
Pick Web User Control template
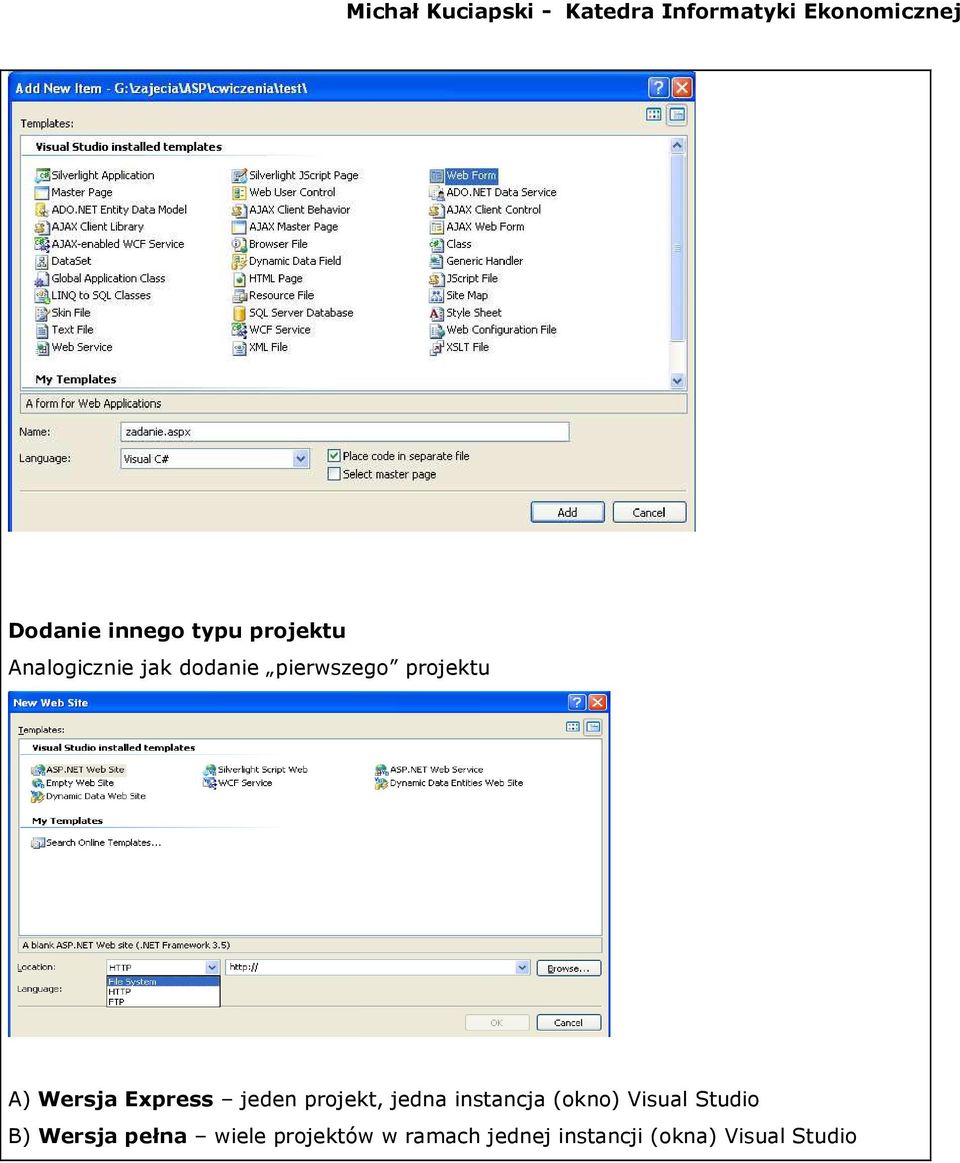tap(283, 192)
